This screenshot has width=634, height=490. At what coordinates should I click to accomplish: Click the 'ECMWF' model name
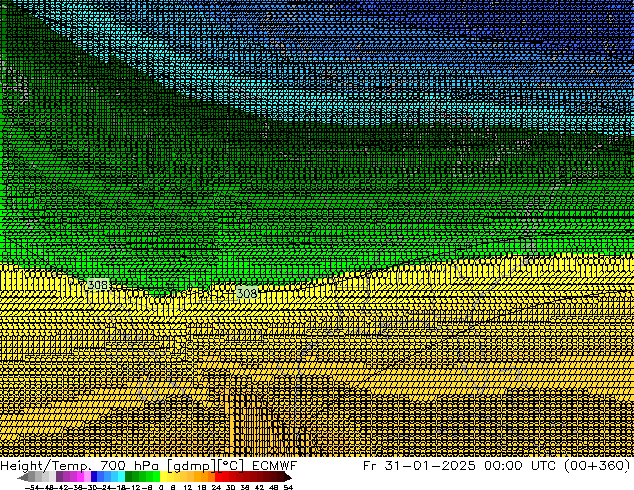pos(274,465)
